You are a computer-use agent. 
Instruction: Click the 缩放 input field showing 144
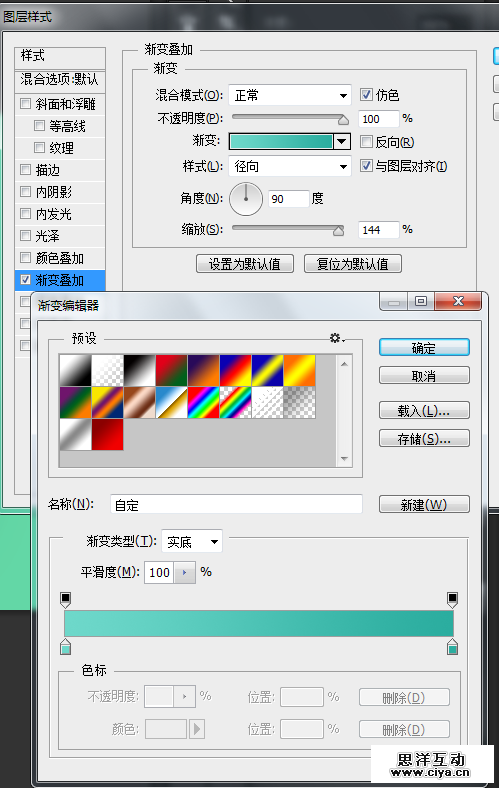coord(378,230)
